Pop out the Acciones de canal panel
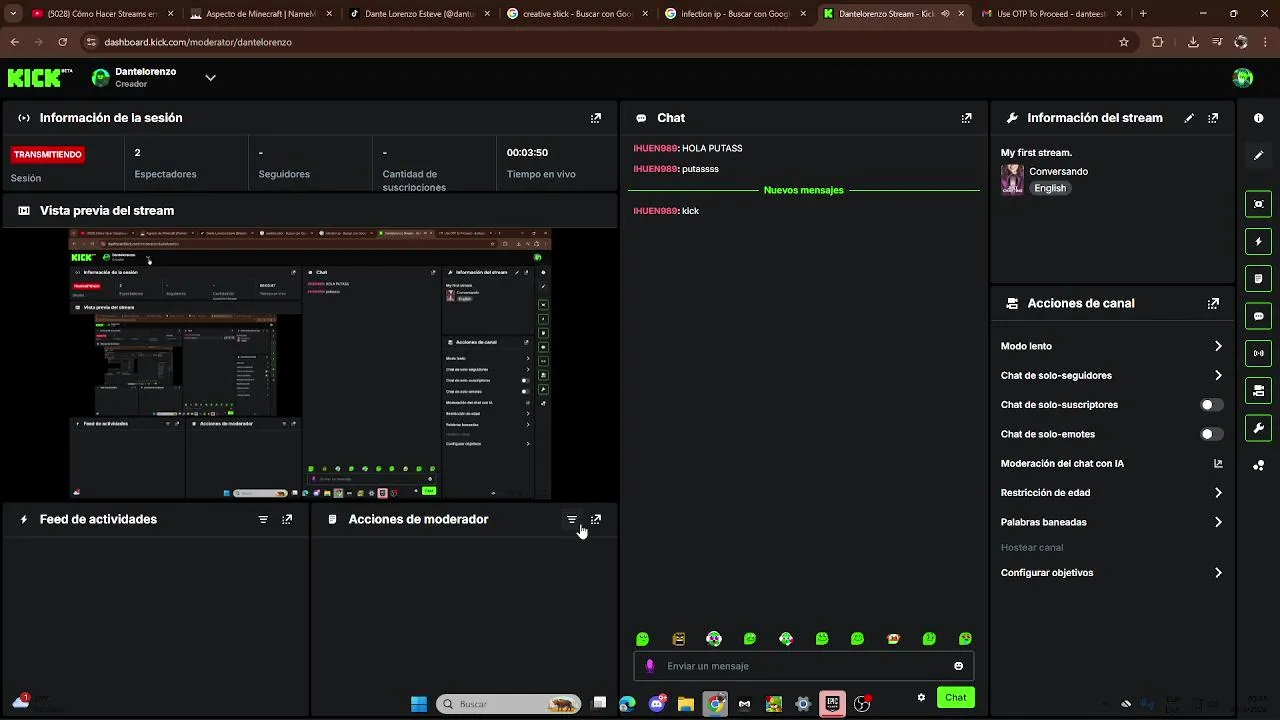The image size is (1280, 720). tap(1213, 304)
